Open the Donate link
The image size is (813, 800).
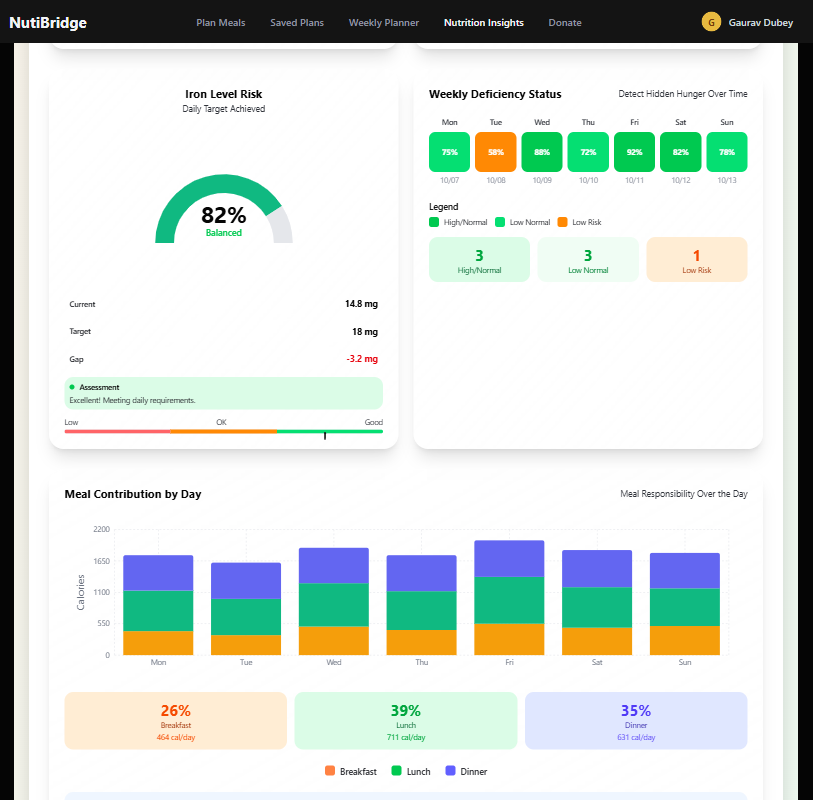coord(565,23)
